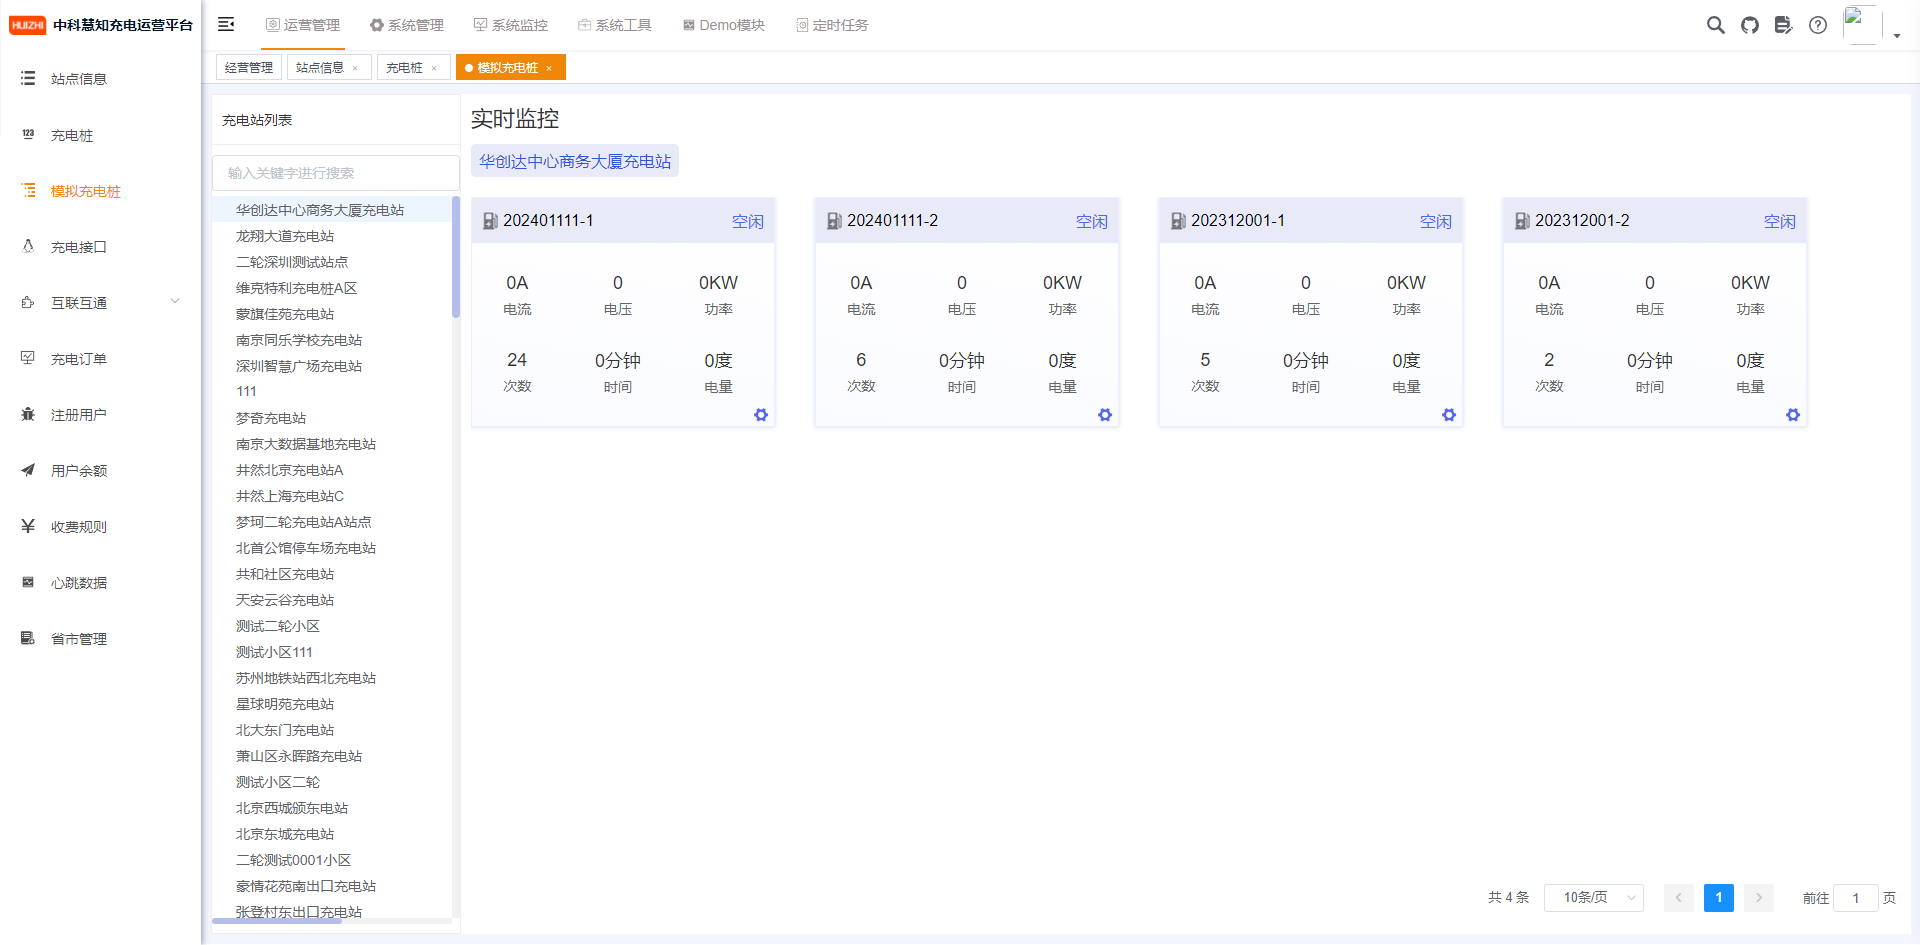
Task: Switch to the 站点信息 tab
Action: 320,68
